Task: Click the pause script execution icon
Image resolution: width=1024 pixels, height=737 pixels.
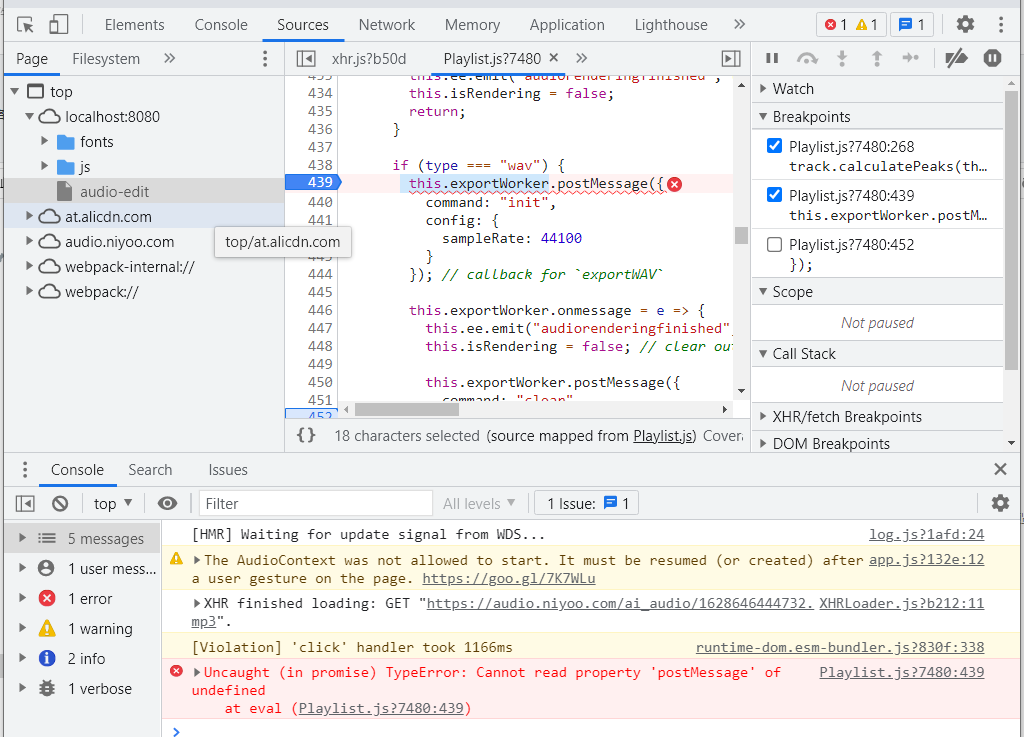Action: click(x=771, y=58)
